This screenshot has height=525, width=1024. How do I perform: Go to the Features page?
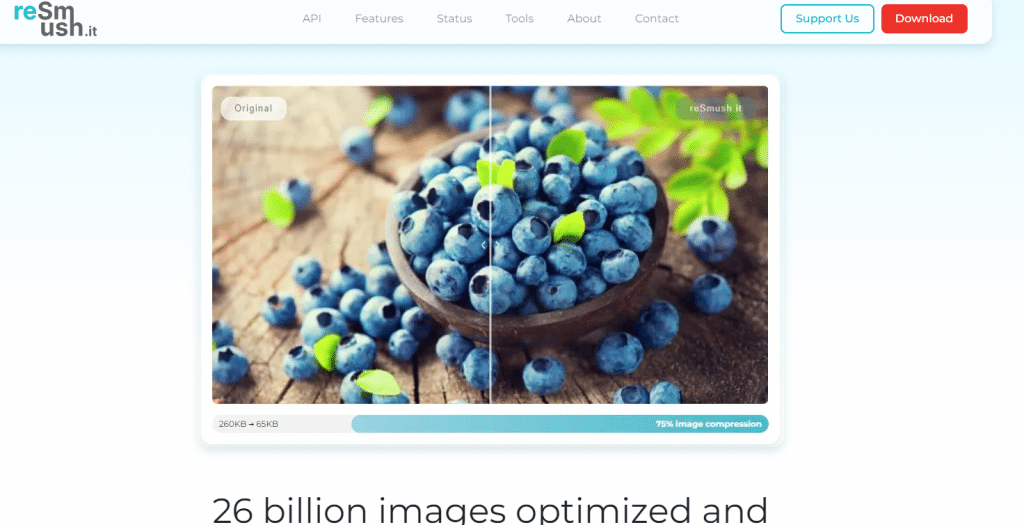(379, 19)
